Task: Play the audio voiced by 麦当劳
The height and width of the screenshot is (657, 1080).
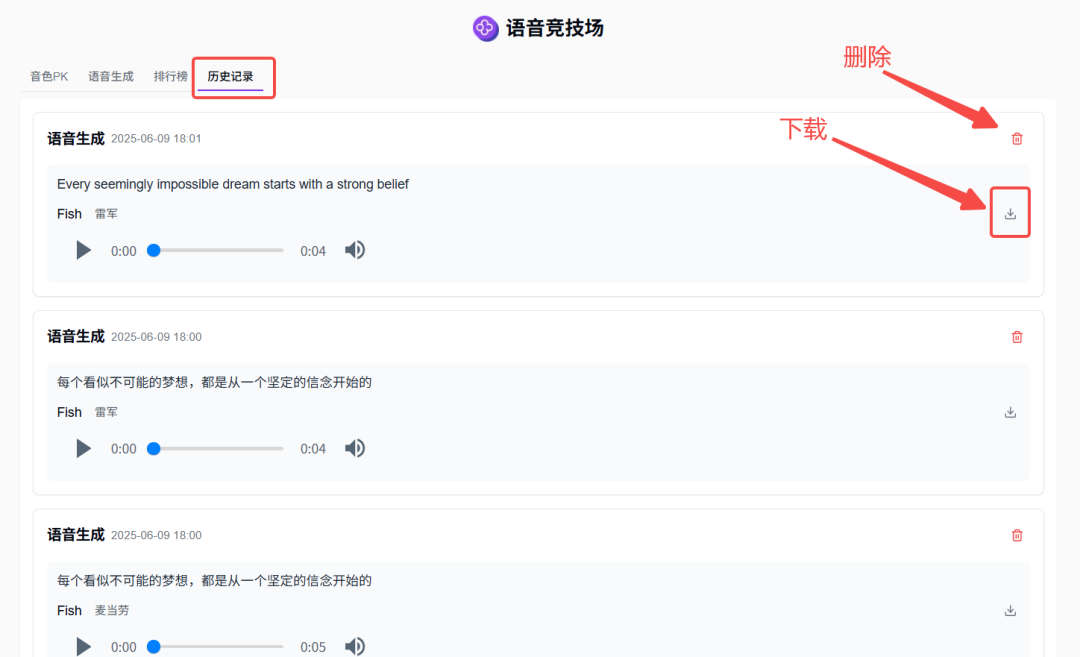Action: 83,647
